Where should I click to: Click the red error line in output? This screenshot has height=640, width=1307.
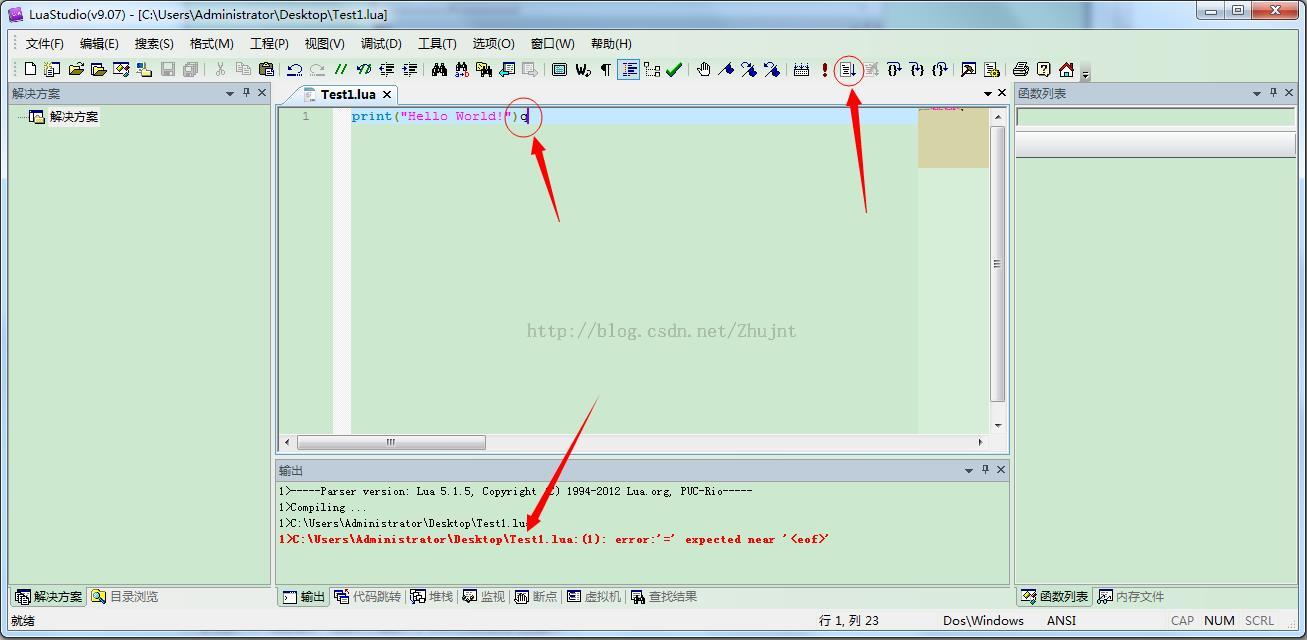554,539
